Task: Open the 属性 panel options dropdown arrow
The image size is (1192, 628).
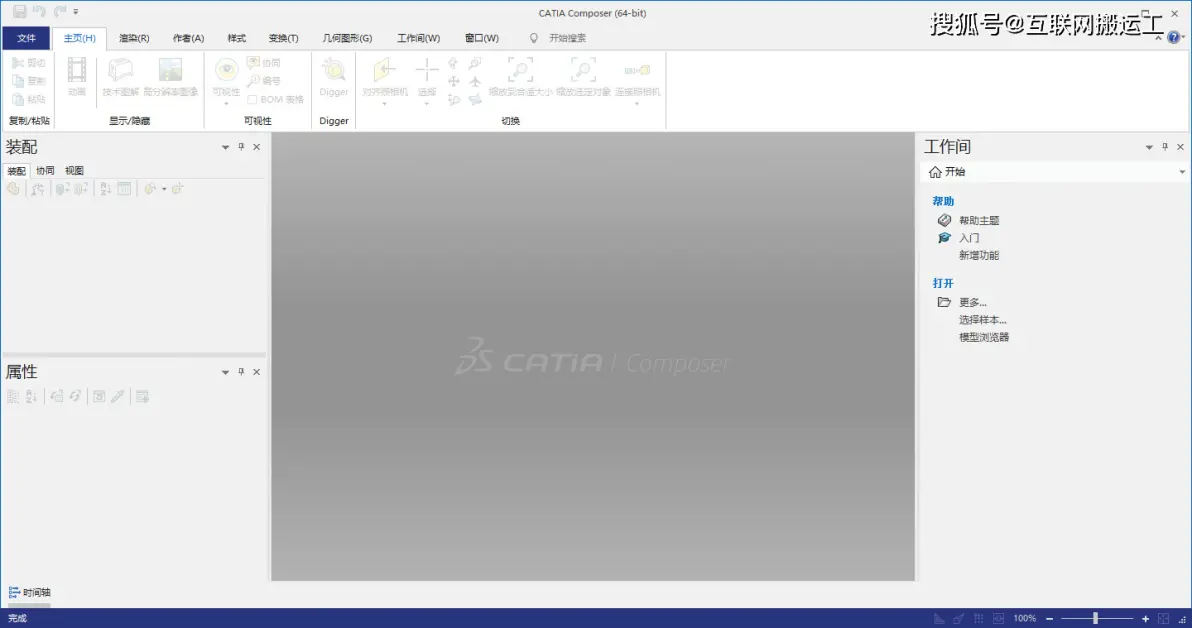Action: tap(225, 373)
